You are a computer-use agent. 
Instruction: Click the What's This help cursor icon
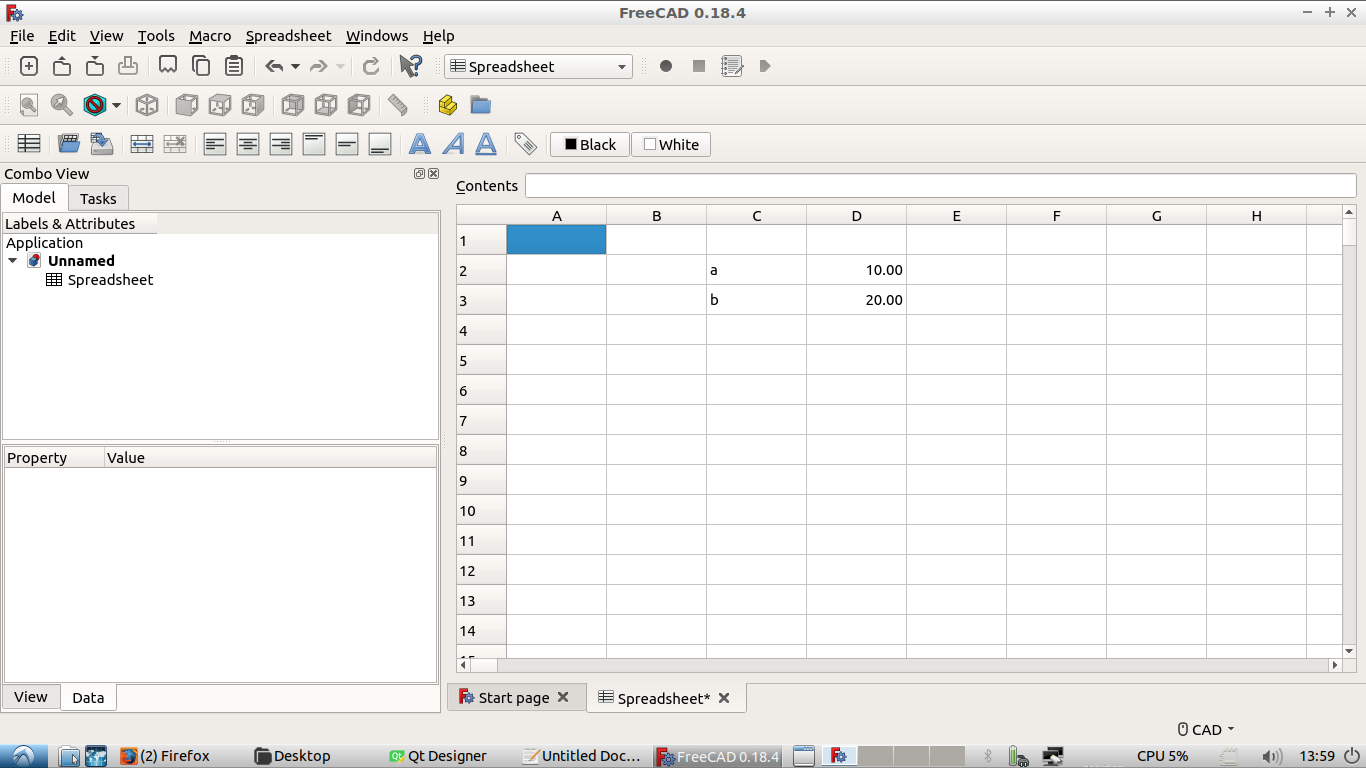pos(410,66)
